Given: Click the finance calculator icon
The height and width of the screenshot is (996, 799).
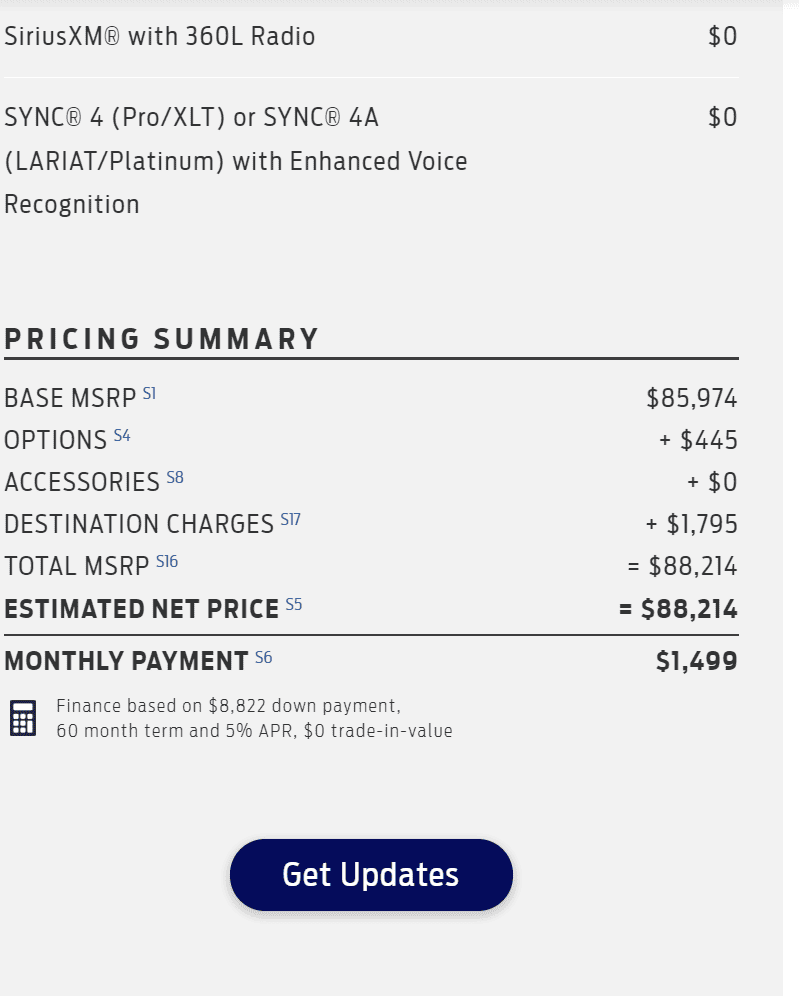Looking at the screenshot, I should [23, 718].
